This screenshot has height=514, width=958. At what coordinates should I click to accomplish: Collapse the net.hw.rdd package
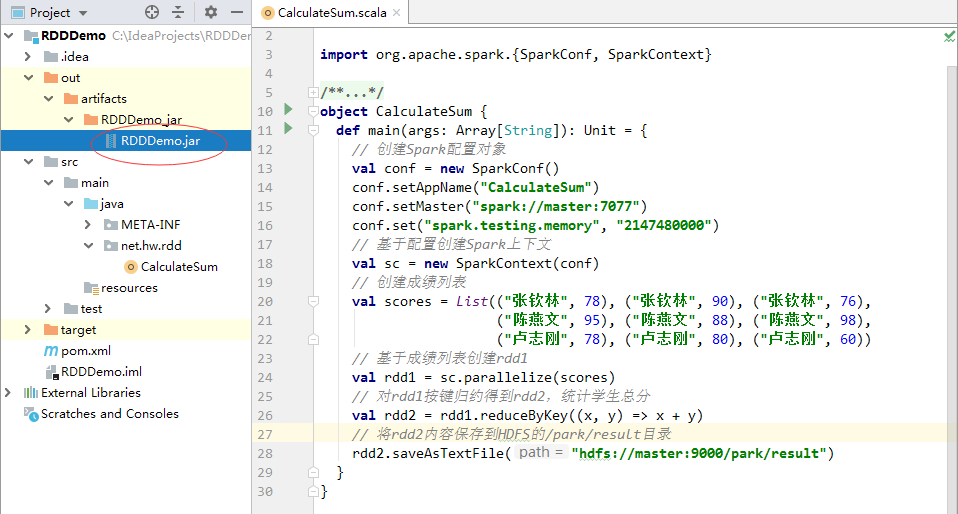pyautogui.click(x=89, y=245)
